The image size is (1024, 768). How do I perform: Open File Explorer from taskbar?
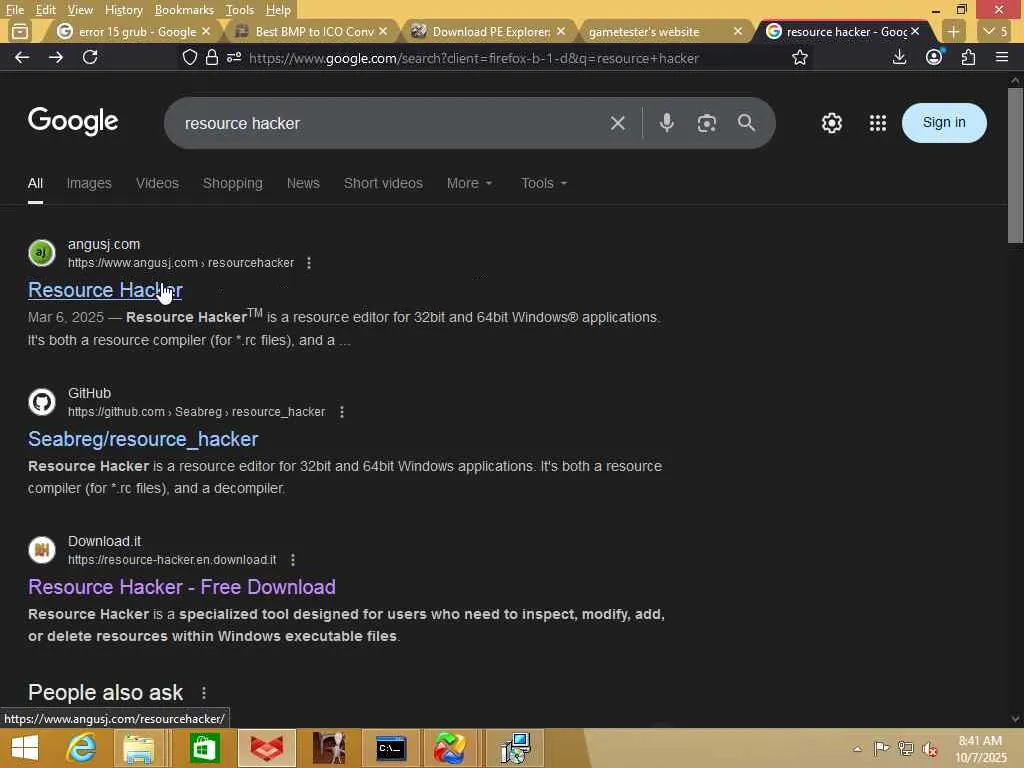[138, 748]
